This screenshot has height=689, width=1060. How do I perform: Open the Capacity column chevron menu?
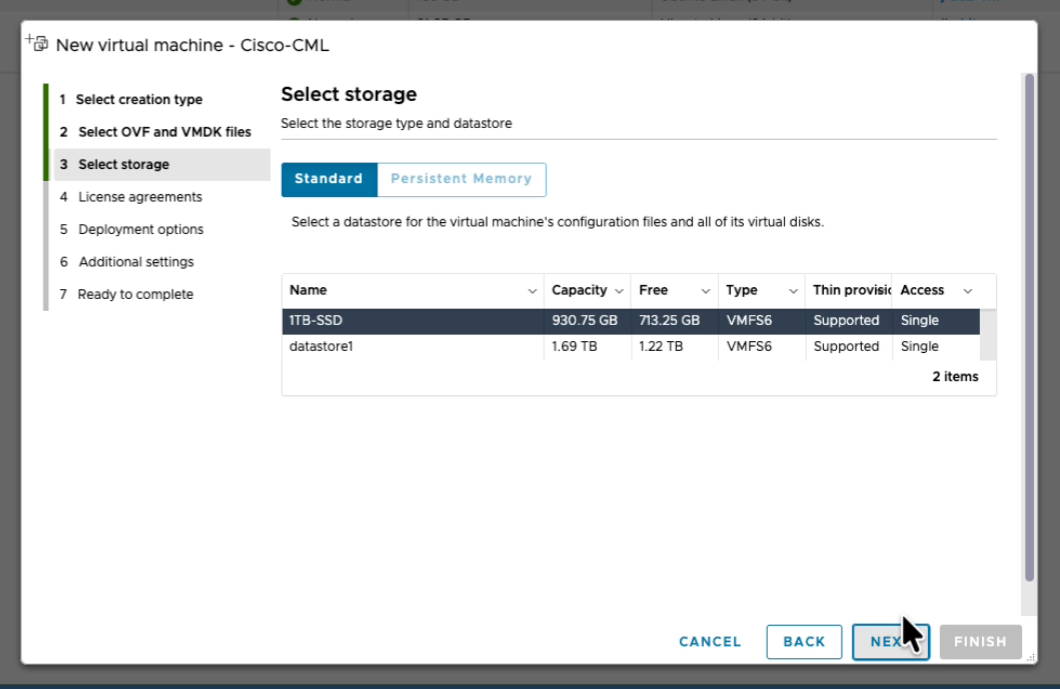click(x=619, y=291)
